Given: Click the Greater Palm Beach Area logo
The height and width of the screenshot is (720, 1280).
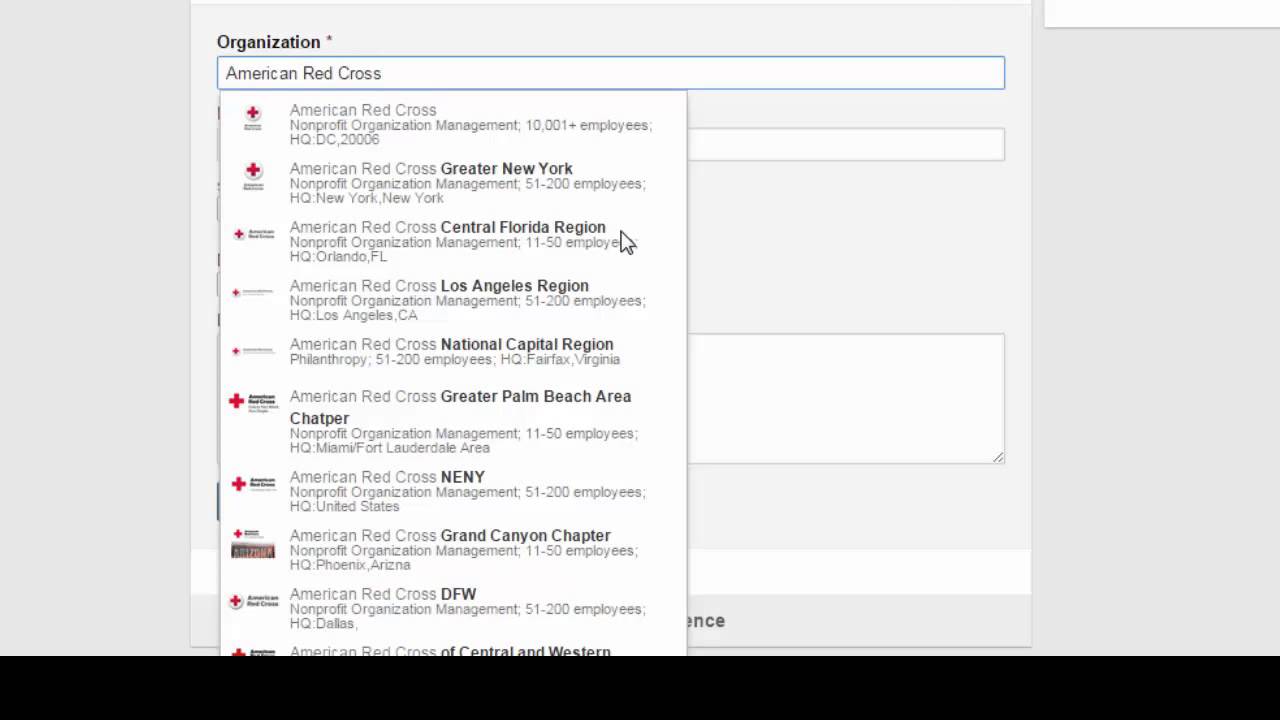Looking at the screenshot, I should [253, 403].
